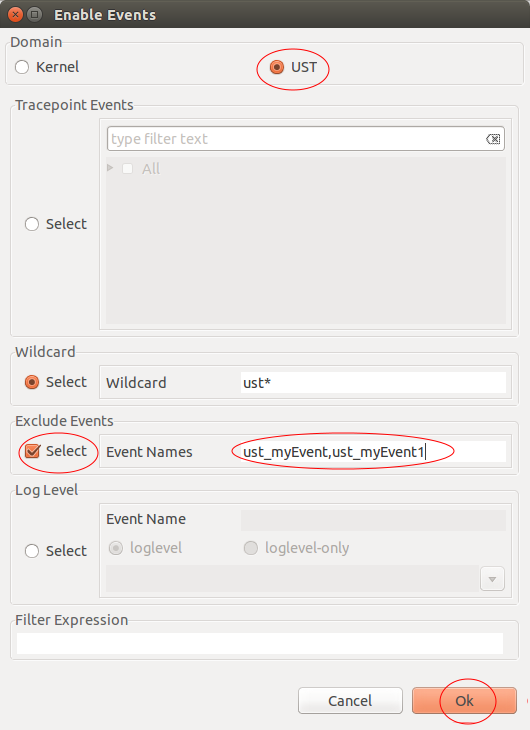Tick the All tracepoints checkbox
The height and width of the screenshot is (730, 530).
point(127,169)
